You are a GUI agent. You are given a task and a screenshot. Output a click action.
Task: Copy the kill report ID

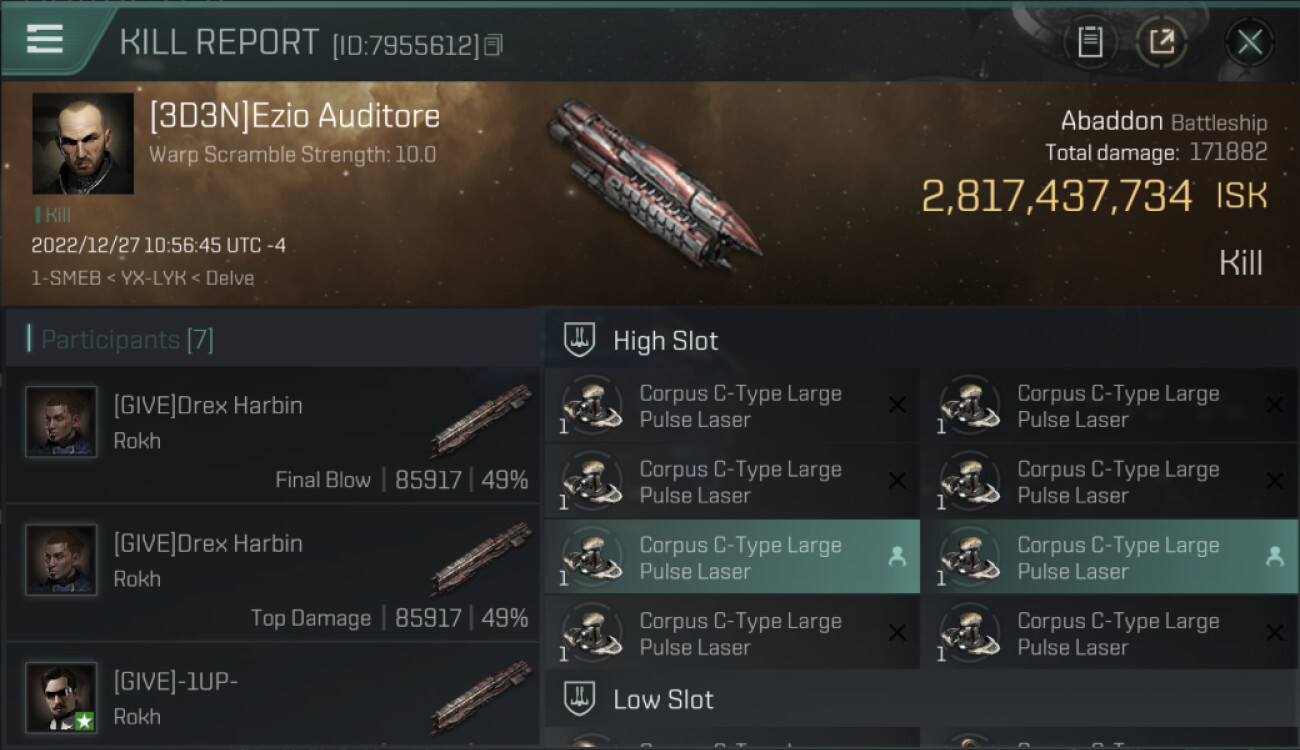click(x=493, y=45)
